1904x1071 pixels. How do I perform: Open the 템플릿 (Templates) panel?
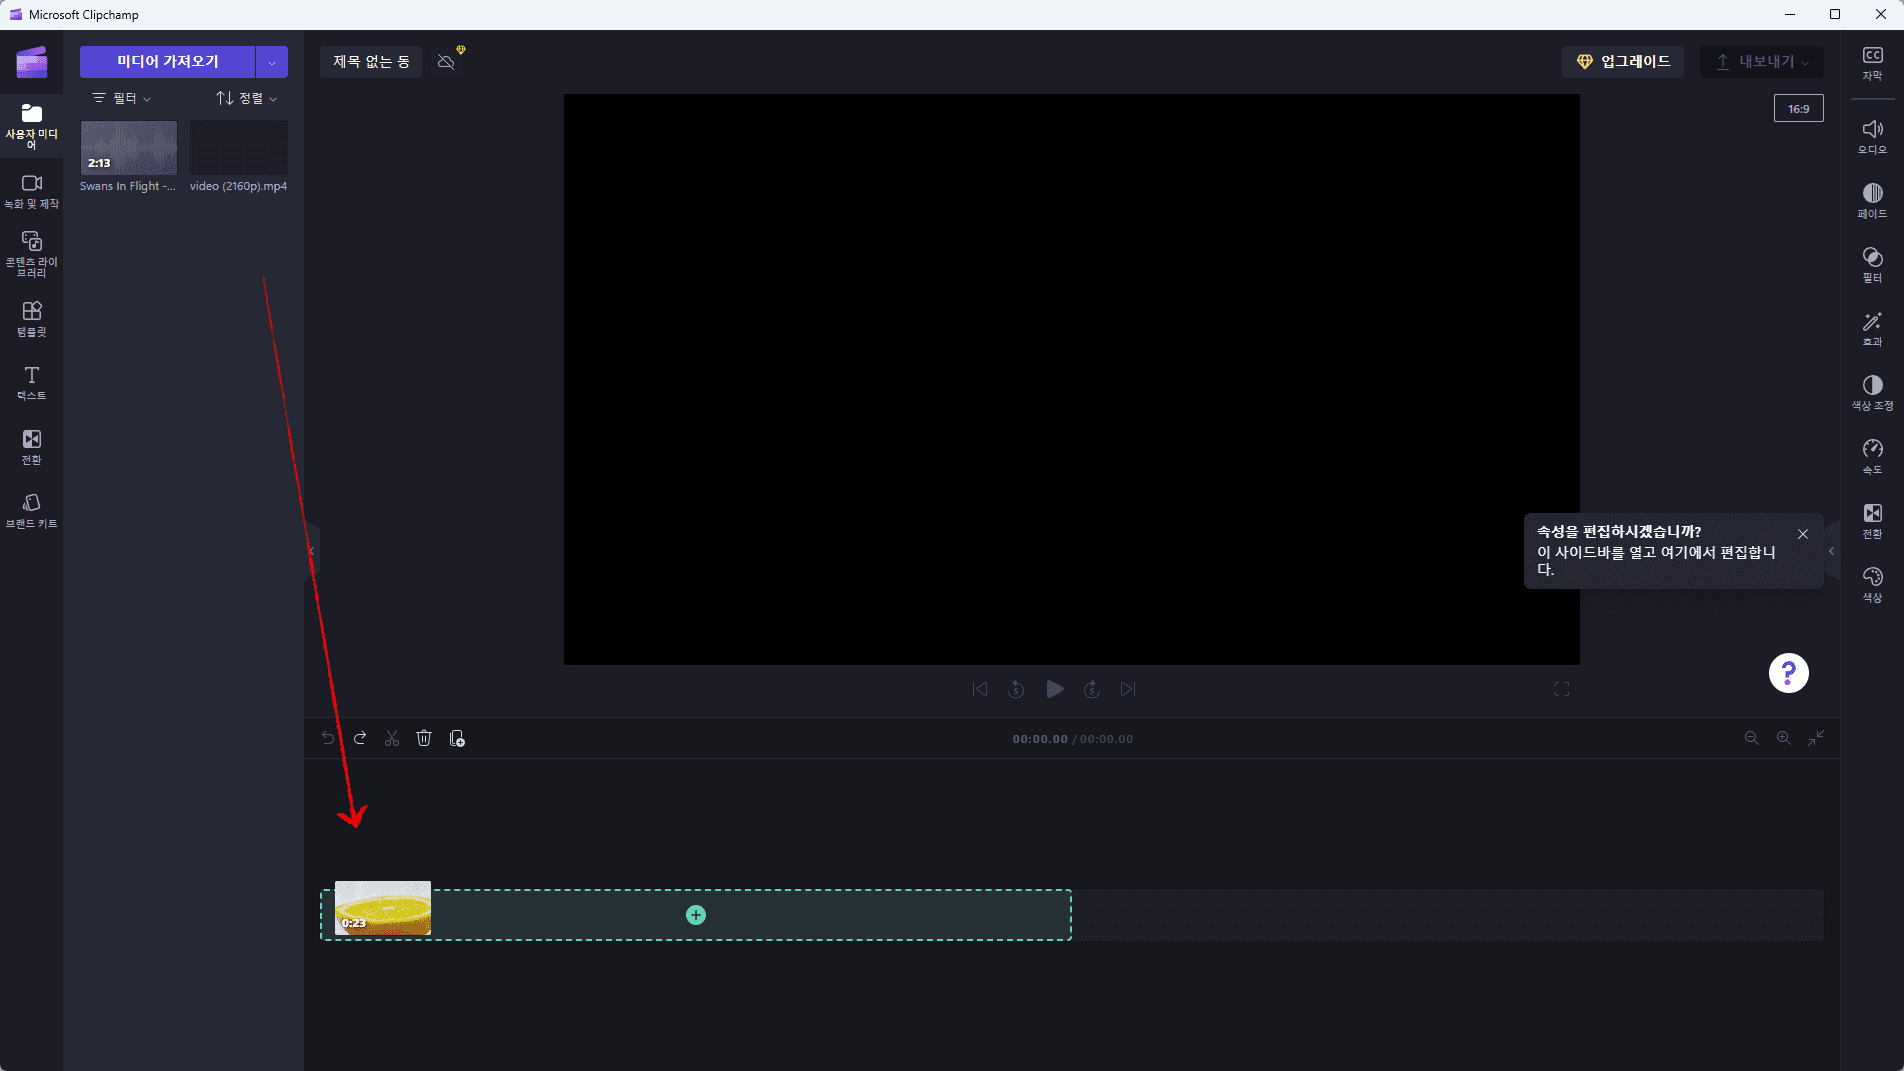[31, 319]
